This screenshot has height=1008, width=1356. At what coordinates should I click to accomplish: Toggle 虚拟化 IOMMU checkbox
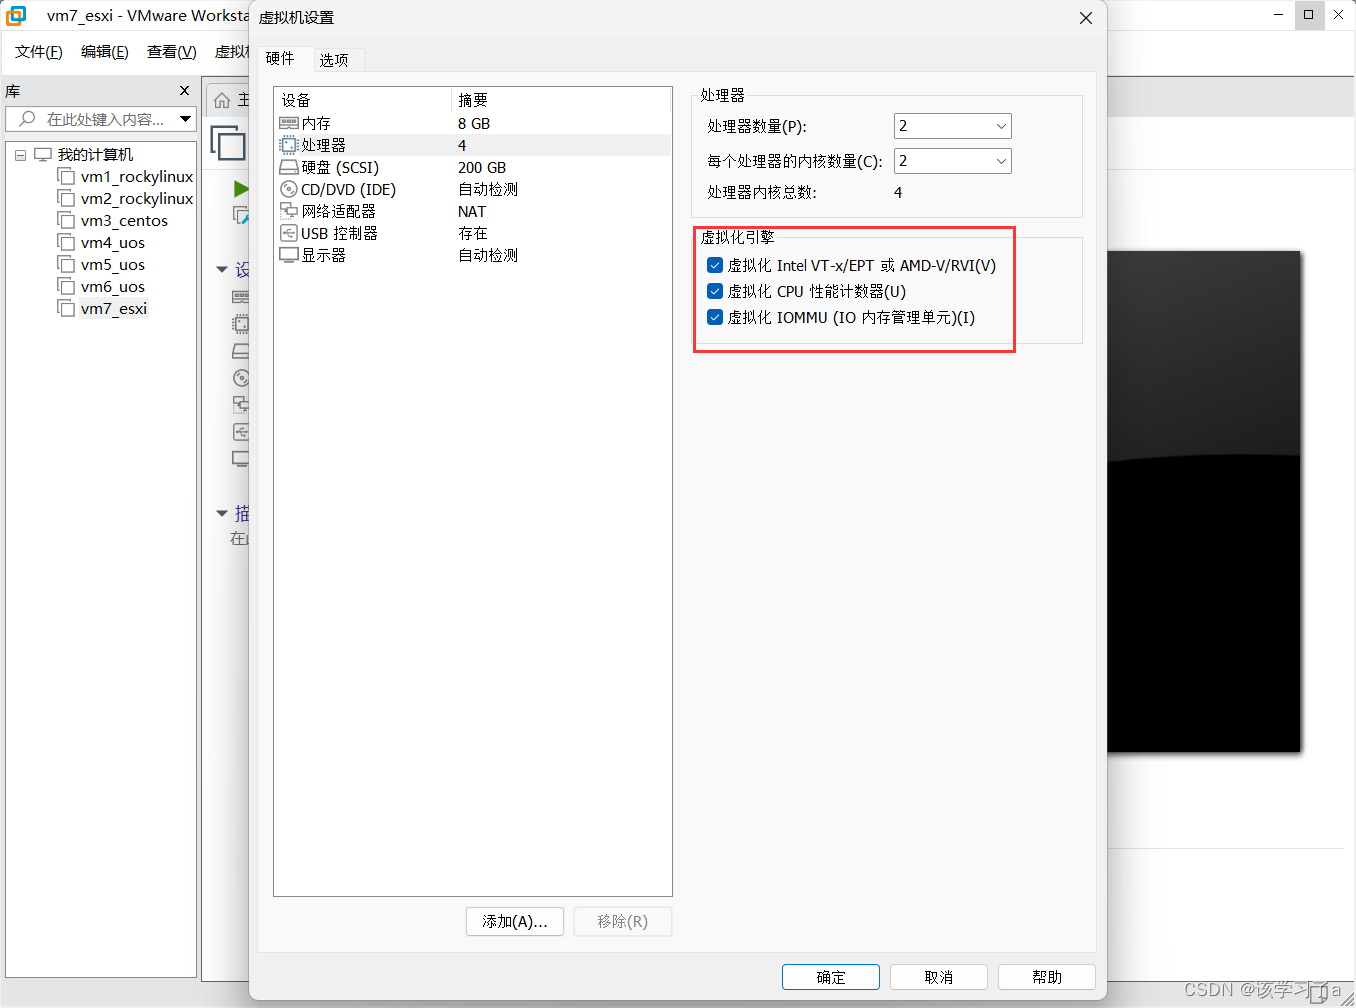pos(715,317)
